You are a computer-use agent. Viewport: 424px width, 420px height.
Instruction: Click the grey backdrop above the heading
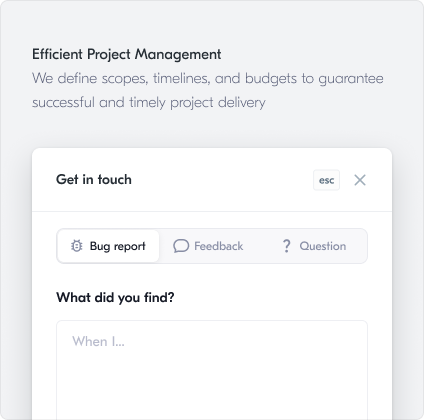(x=212, y=22)
